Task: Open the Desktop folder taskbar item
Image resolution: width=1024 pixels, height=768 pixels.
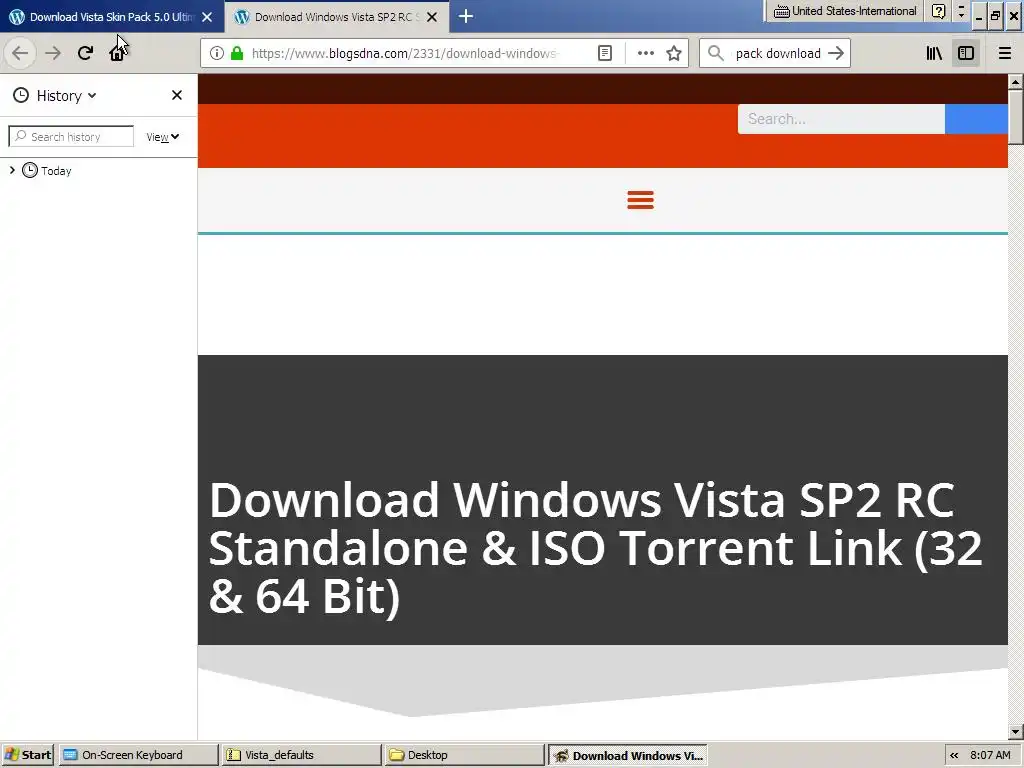Action: coord(464,755)
